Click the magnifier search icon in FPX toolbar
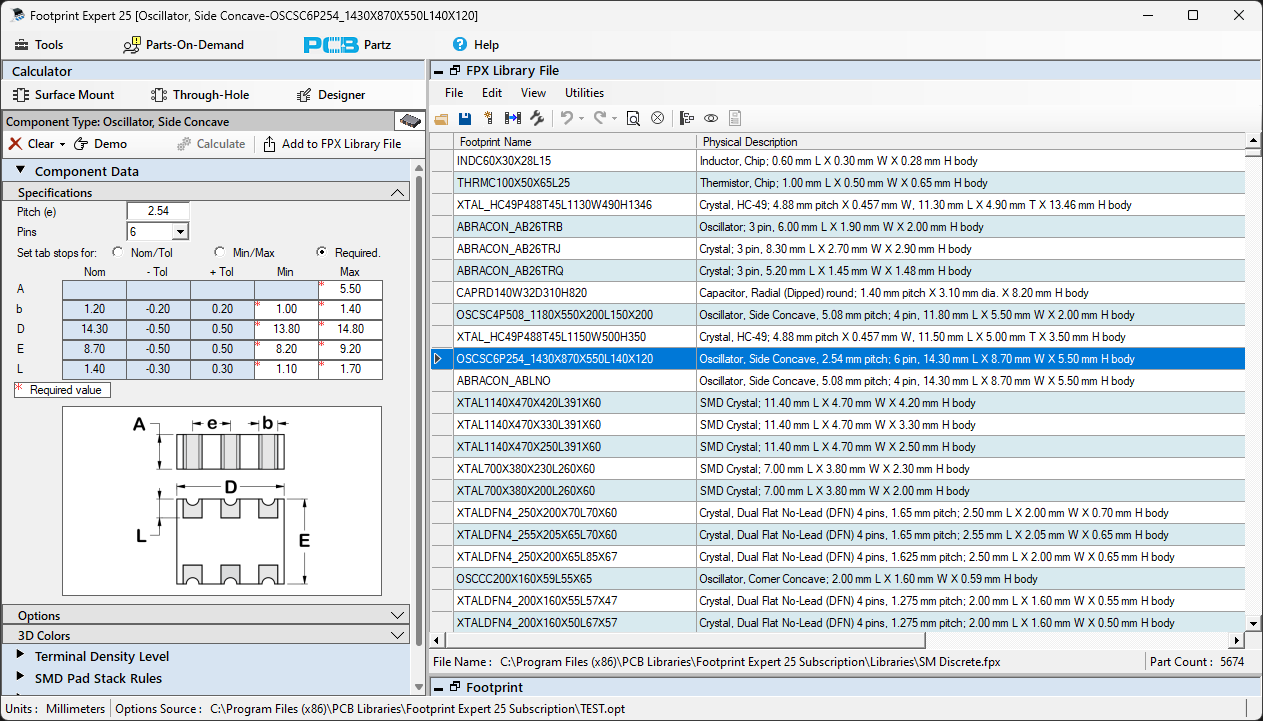The width and height of the screenshot is (1263, 721). (633, 118)
